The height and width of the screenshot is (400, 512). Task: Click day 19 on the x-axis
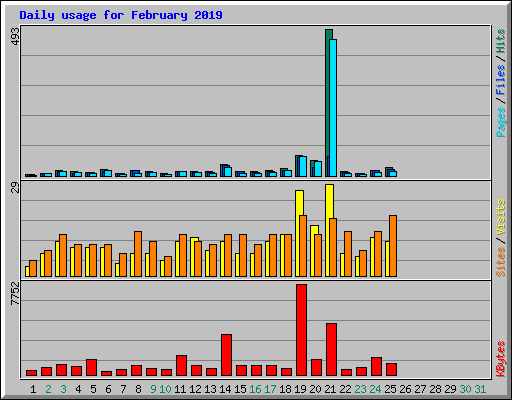pyautogui.click(x=300, y=389)
